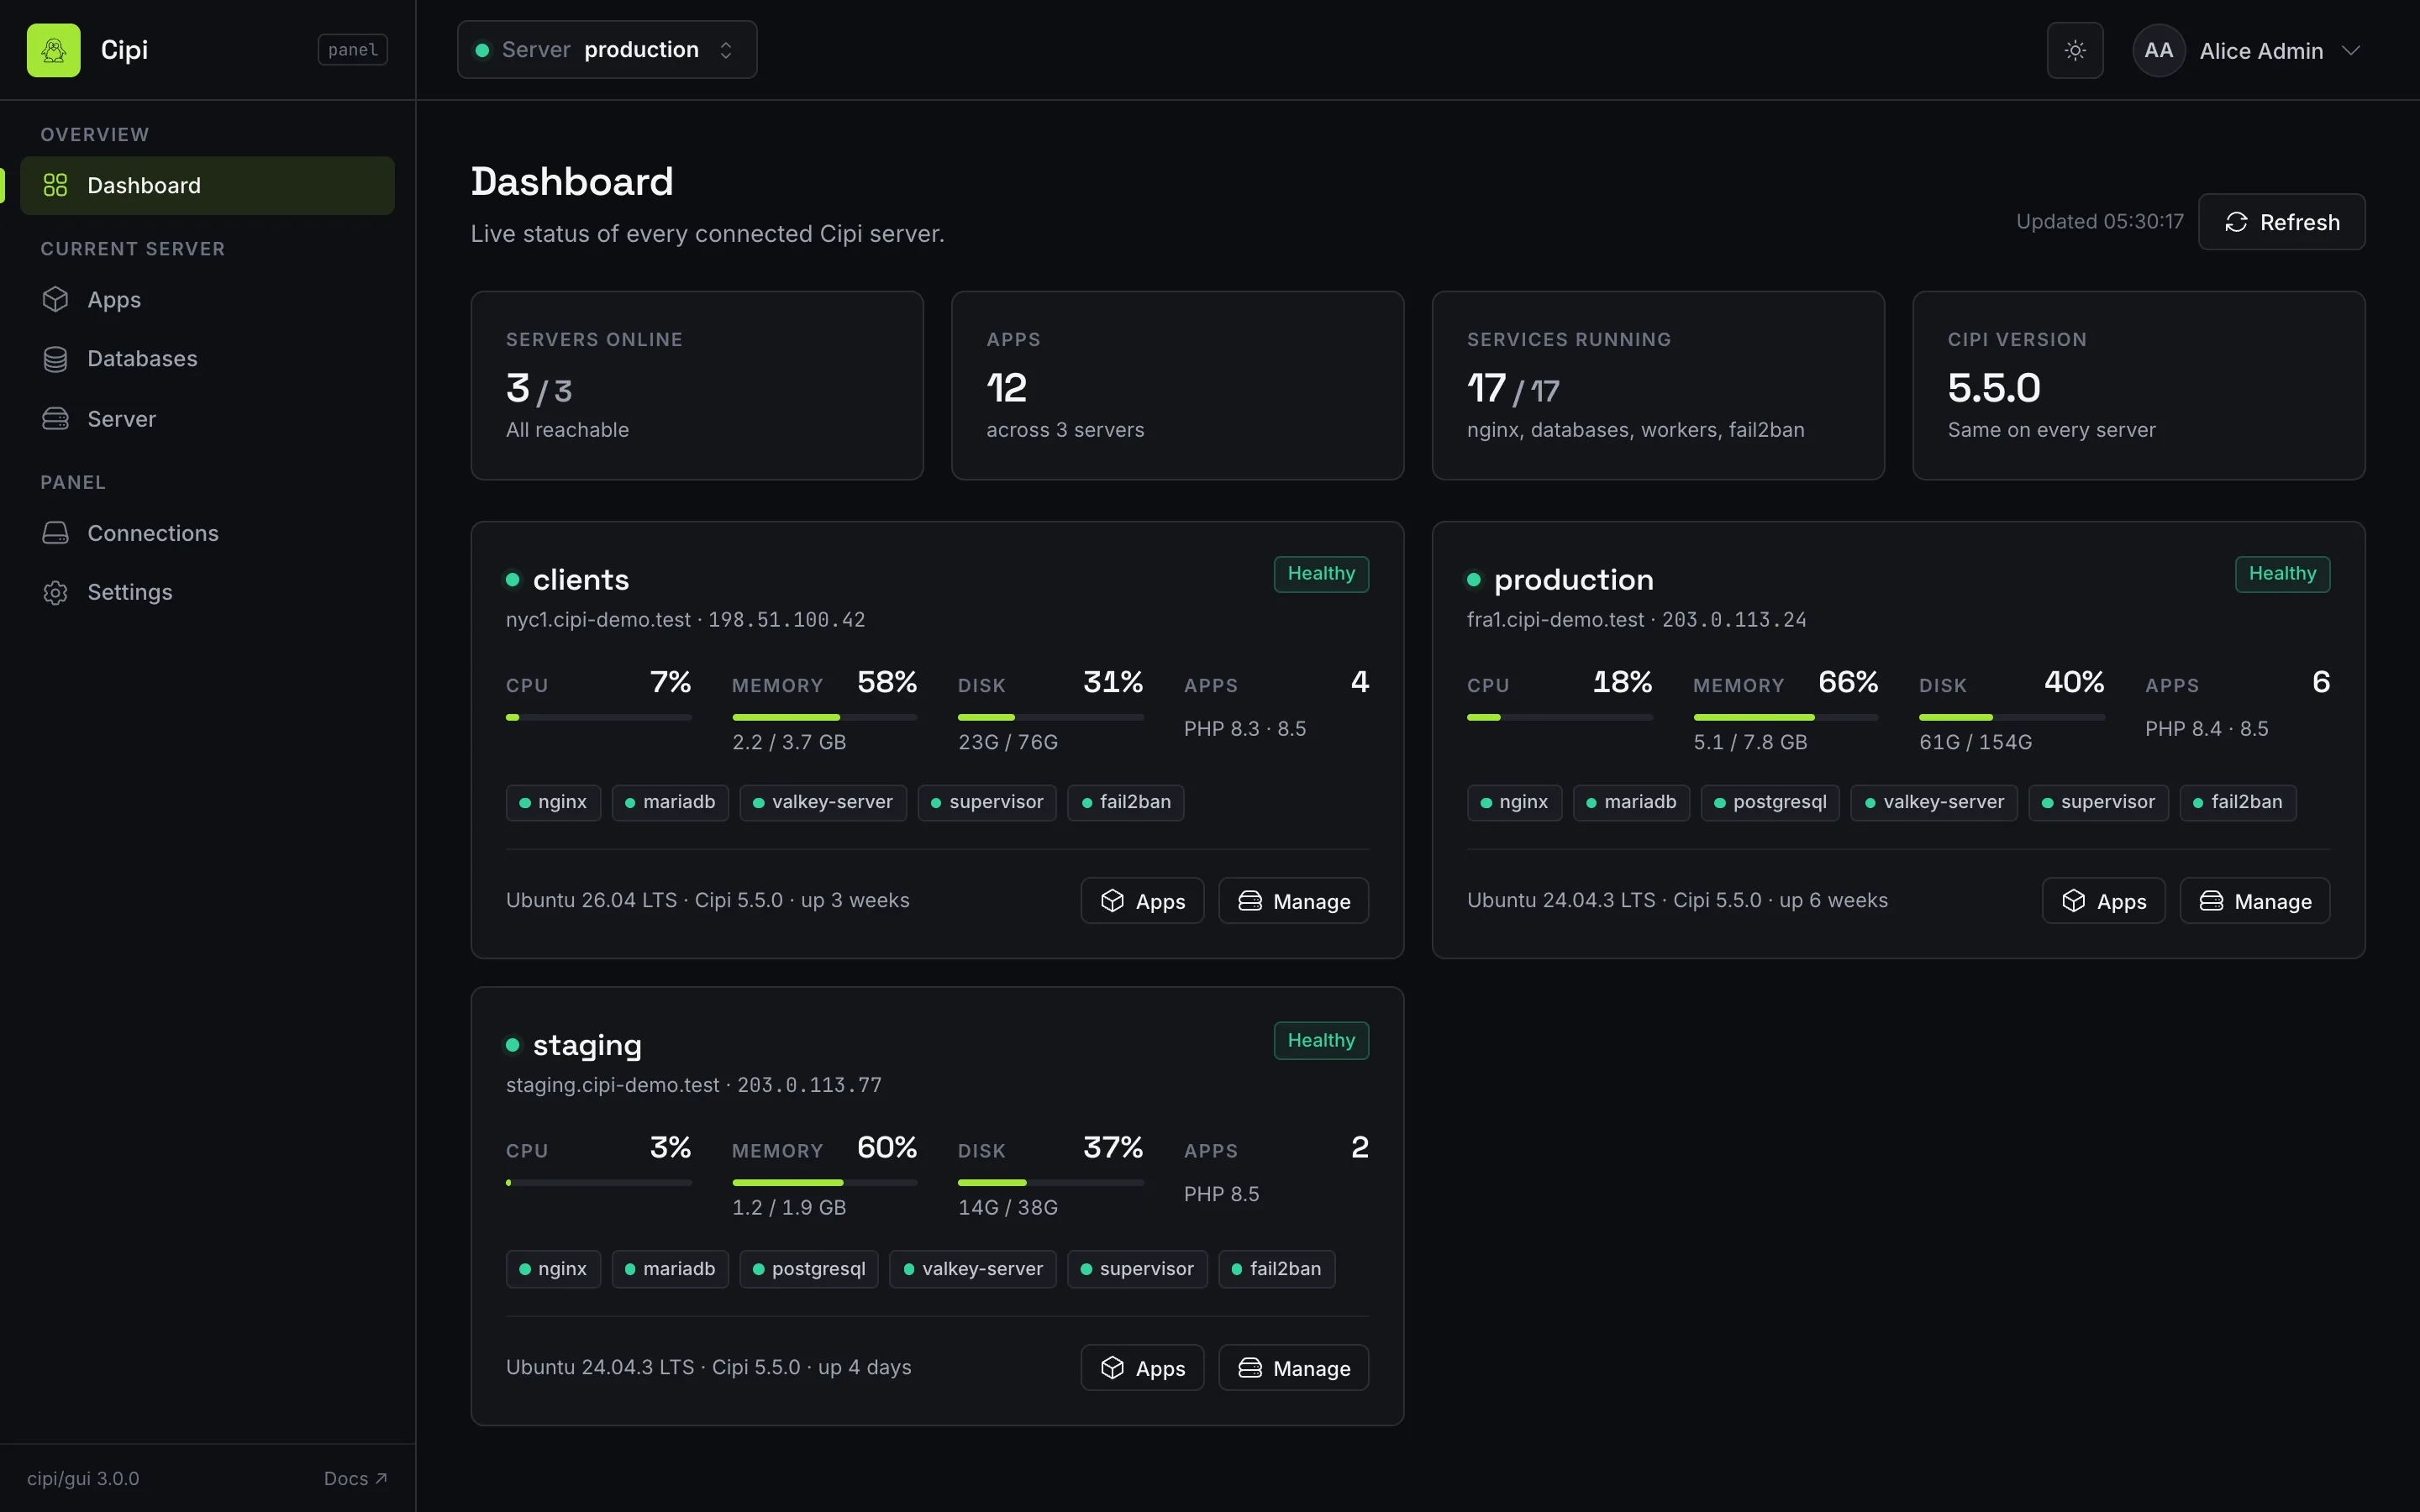Manage the clients server
This screenshot has height=1512, width=2420.
tap(1293, 901)
